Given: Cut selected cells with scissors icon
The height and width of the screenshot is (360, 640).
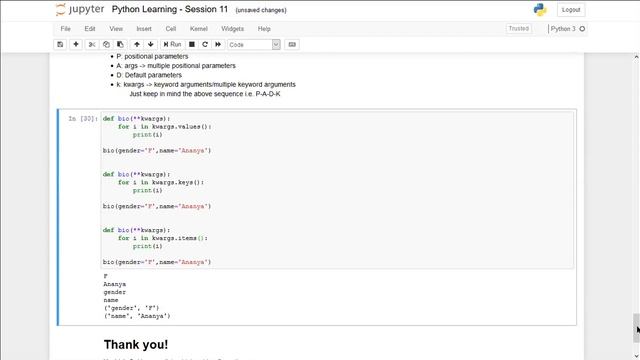Looking at the screenshot, I should pyautogui.click(x=92, y=44).
